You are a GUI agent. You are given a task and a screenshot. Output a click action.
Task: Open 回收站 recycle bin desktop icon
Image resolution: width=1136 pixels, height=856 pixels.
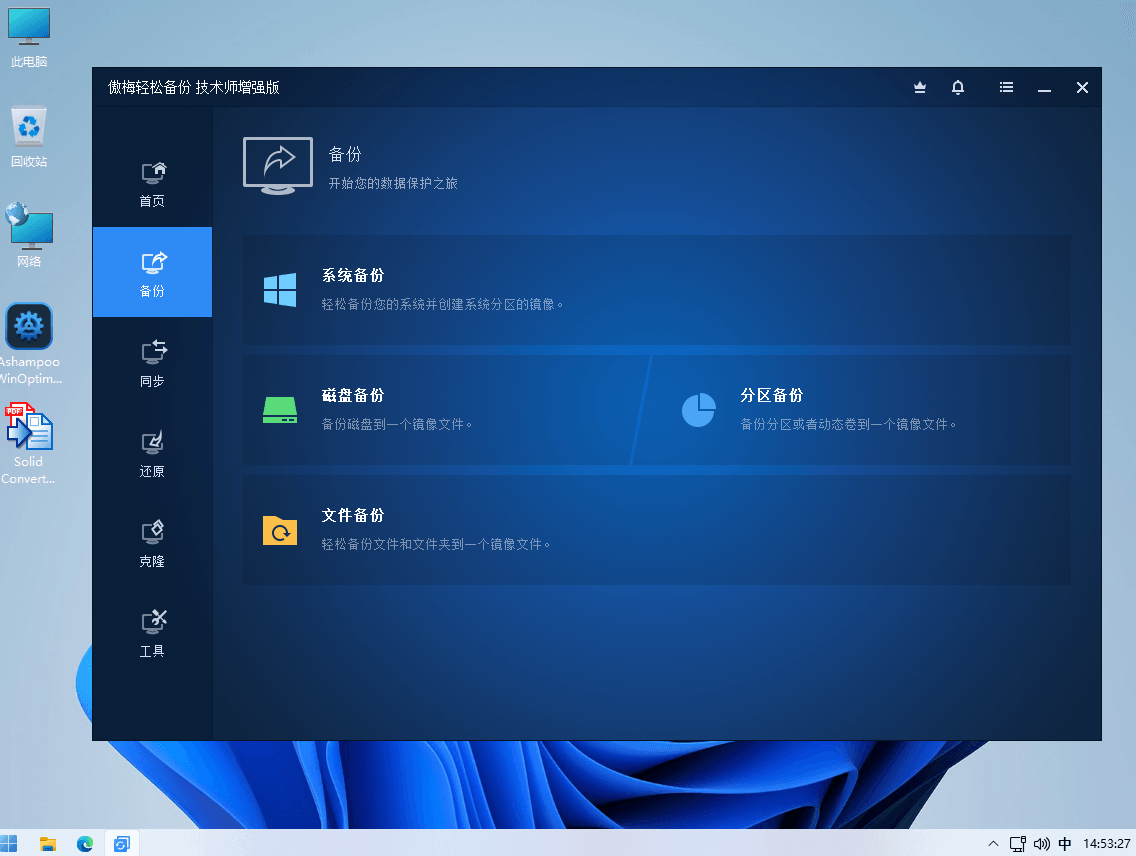[x=29, y=138]
